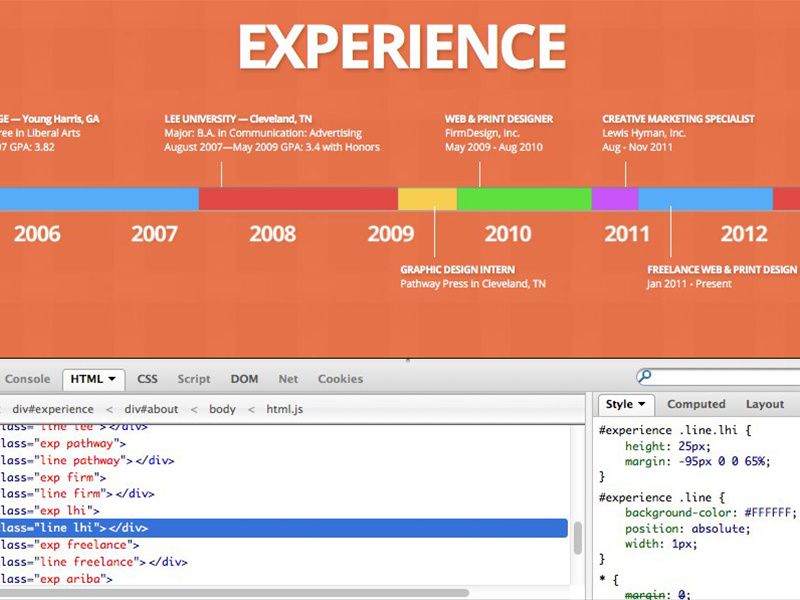Click the search magnifier icon
Image resolution: width=800 pixels, height=600 pixels.
point(644,377)
